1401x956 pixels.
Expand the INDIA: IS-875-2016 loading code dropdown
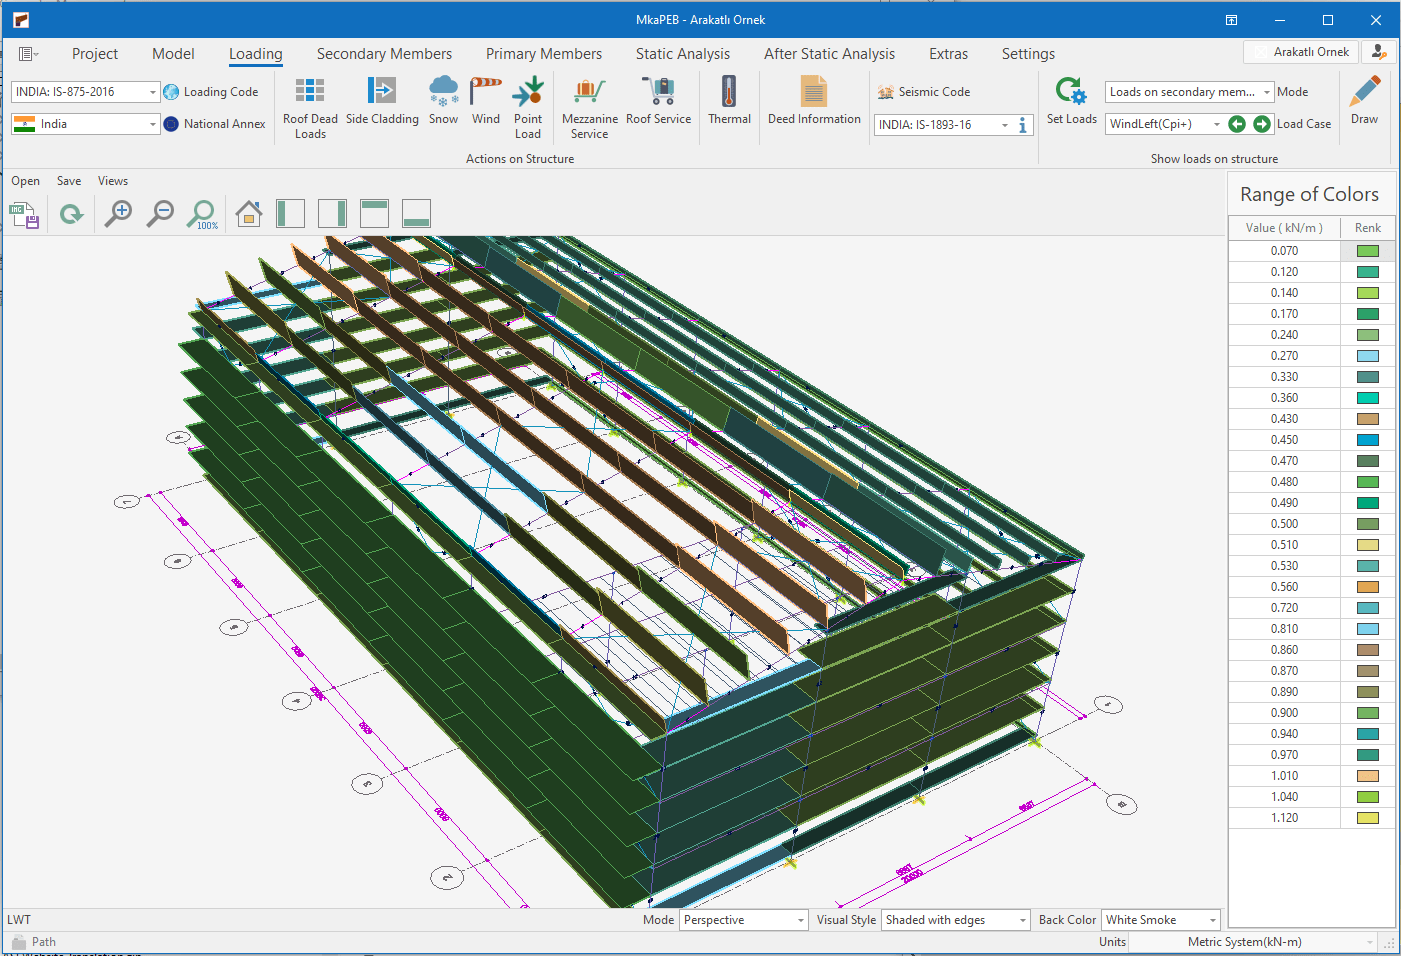152,92
